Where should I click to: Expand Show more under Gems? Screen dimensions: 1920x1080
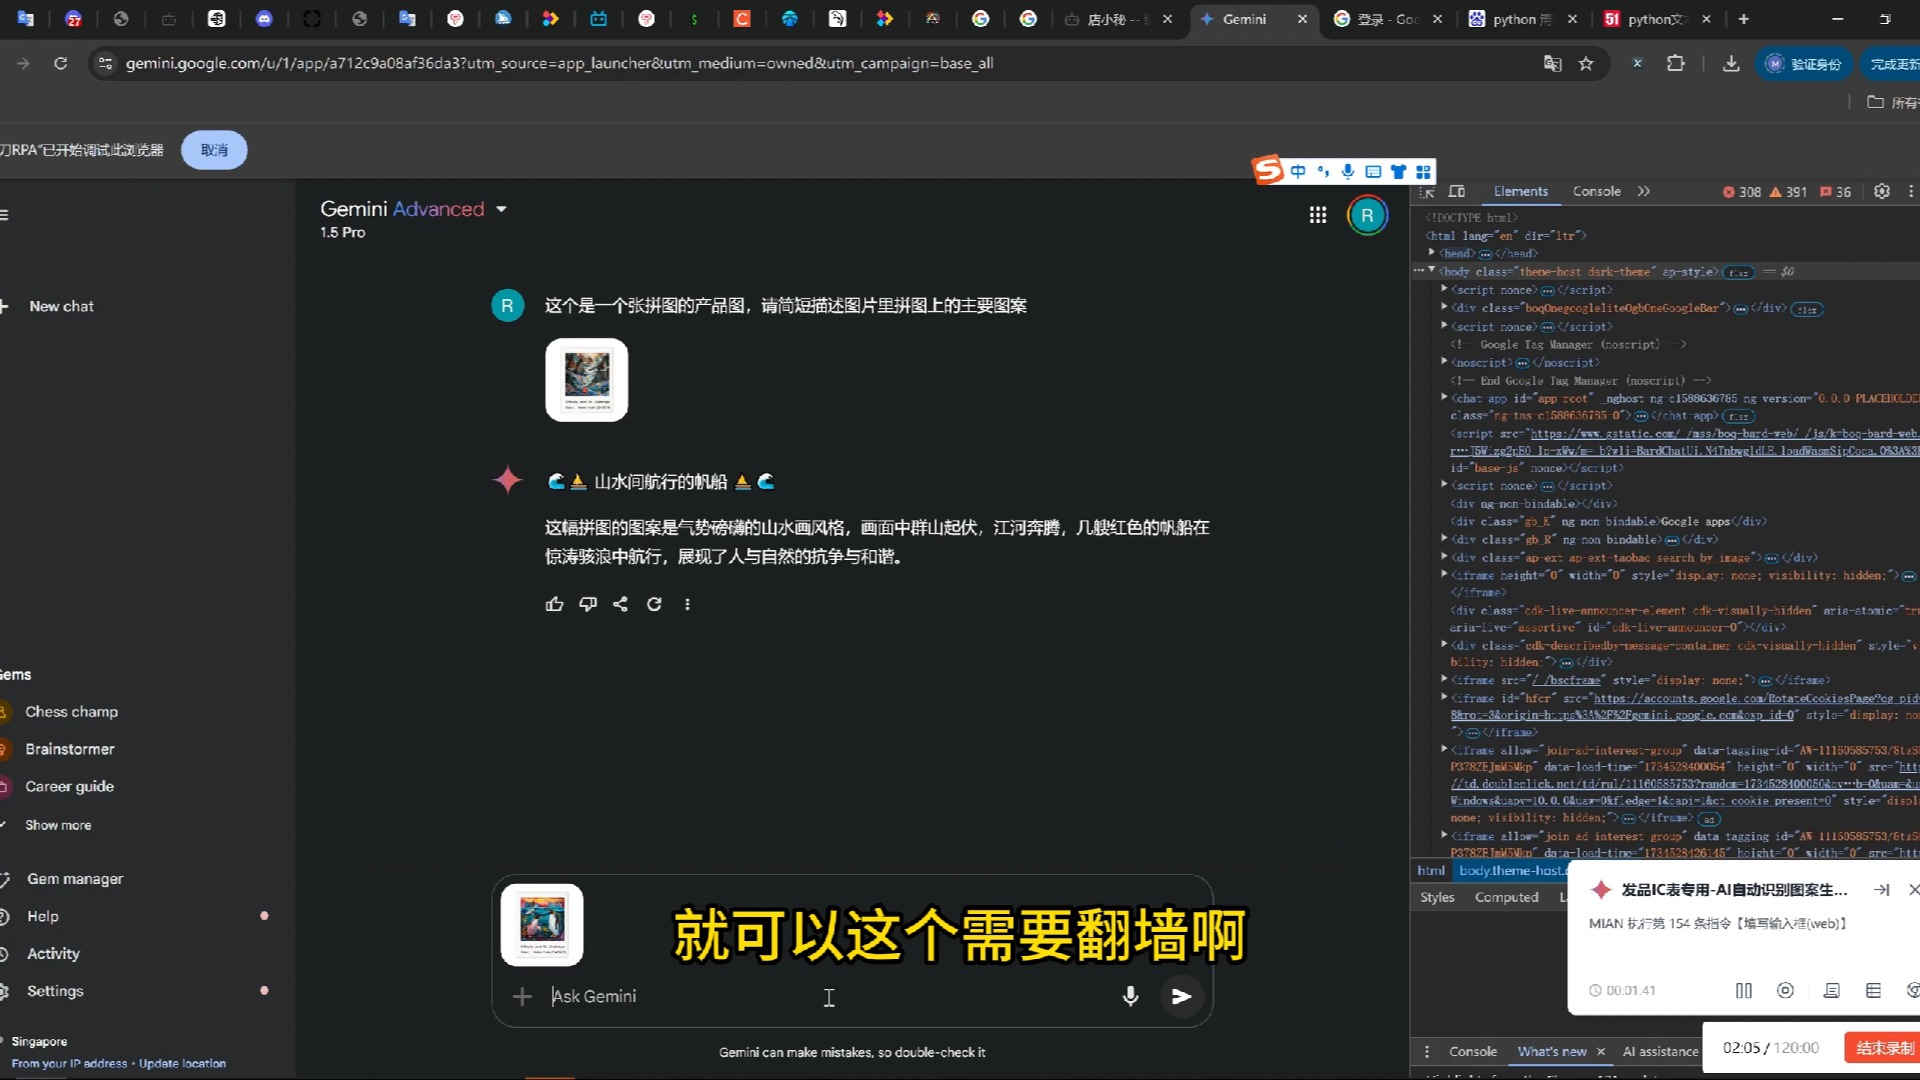[x=58, y=825]
